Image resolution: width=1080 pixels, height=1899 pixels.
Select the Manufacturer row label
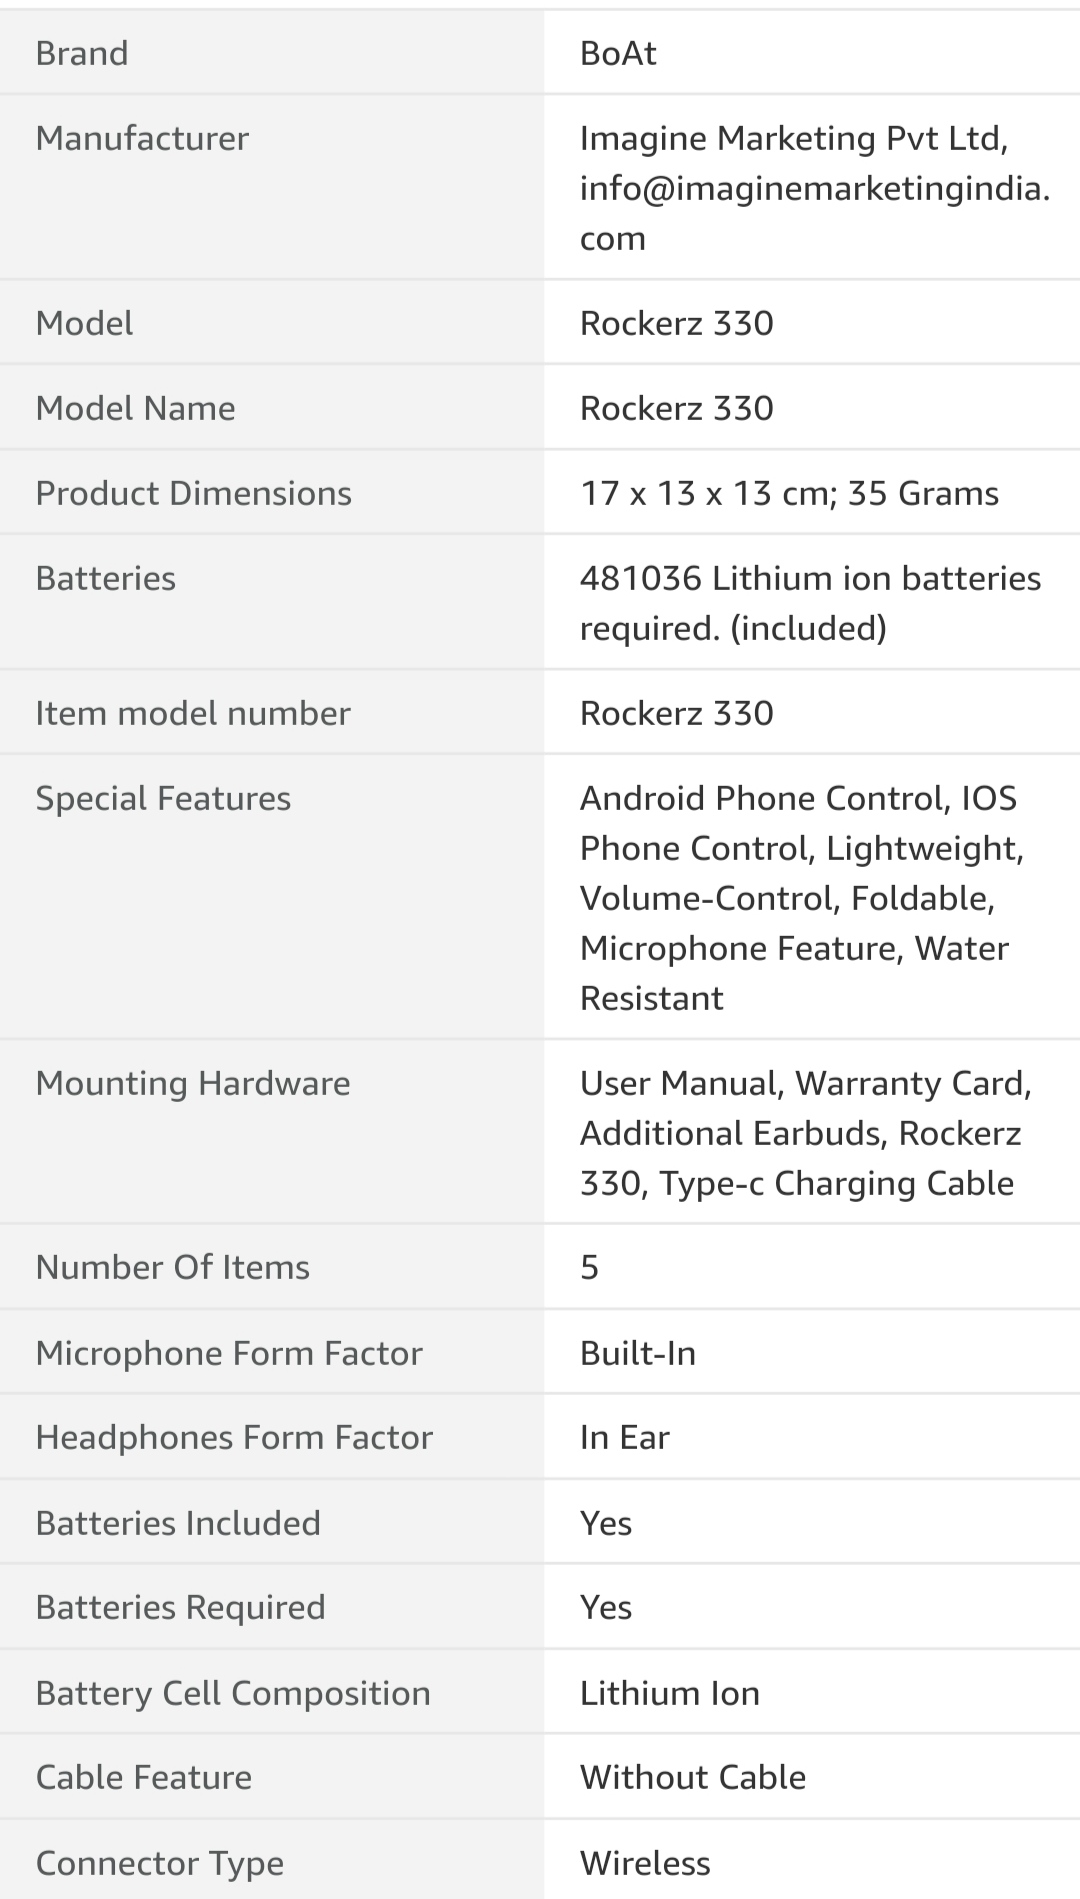142,138
